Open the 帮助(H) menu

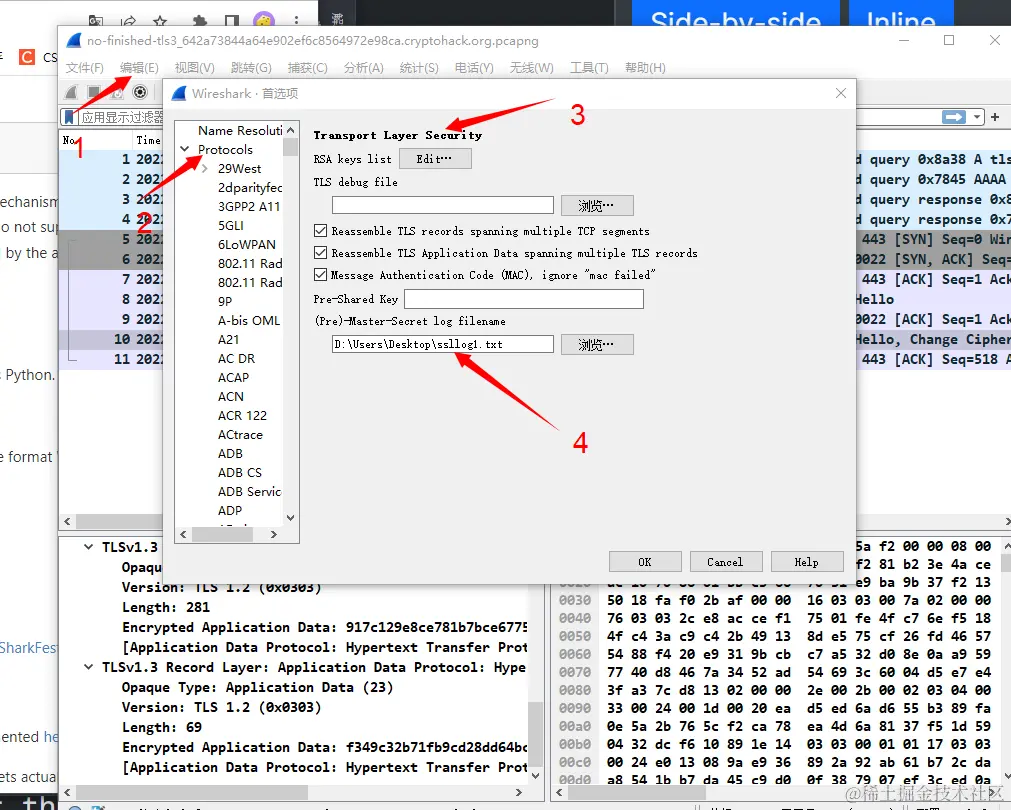(x=645, y=68)
